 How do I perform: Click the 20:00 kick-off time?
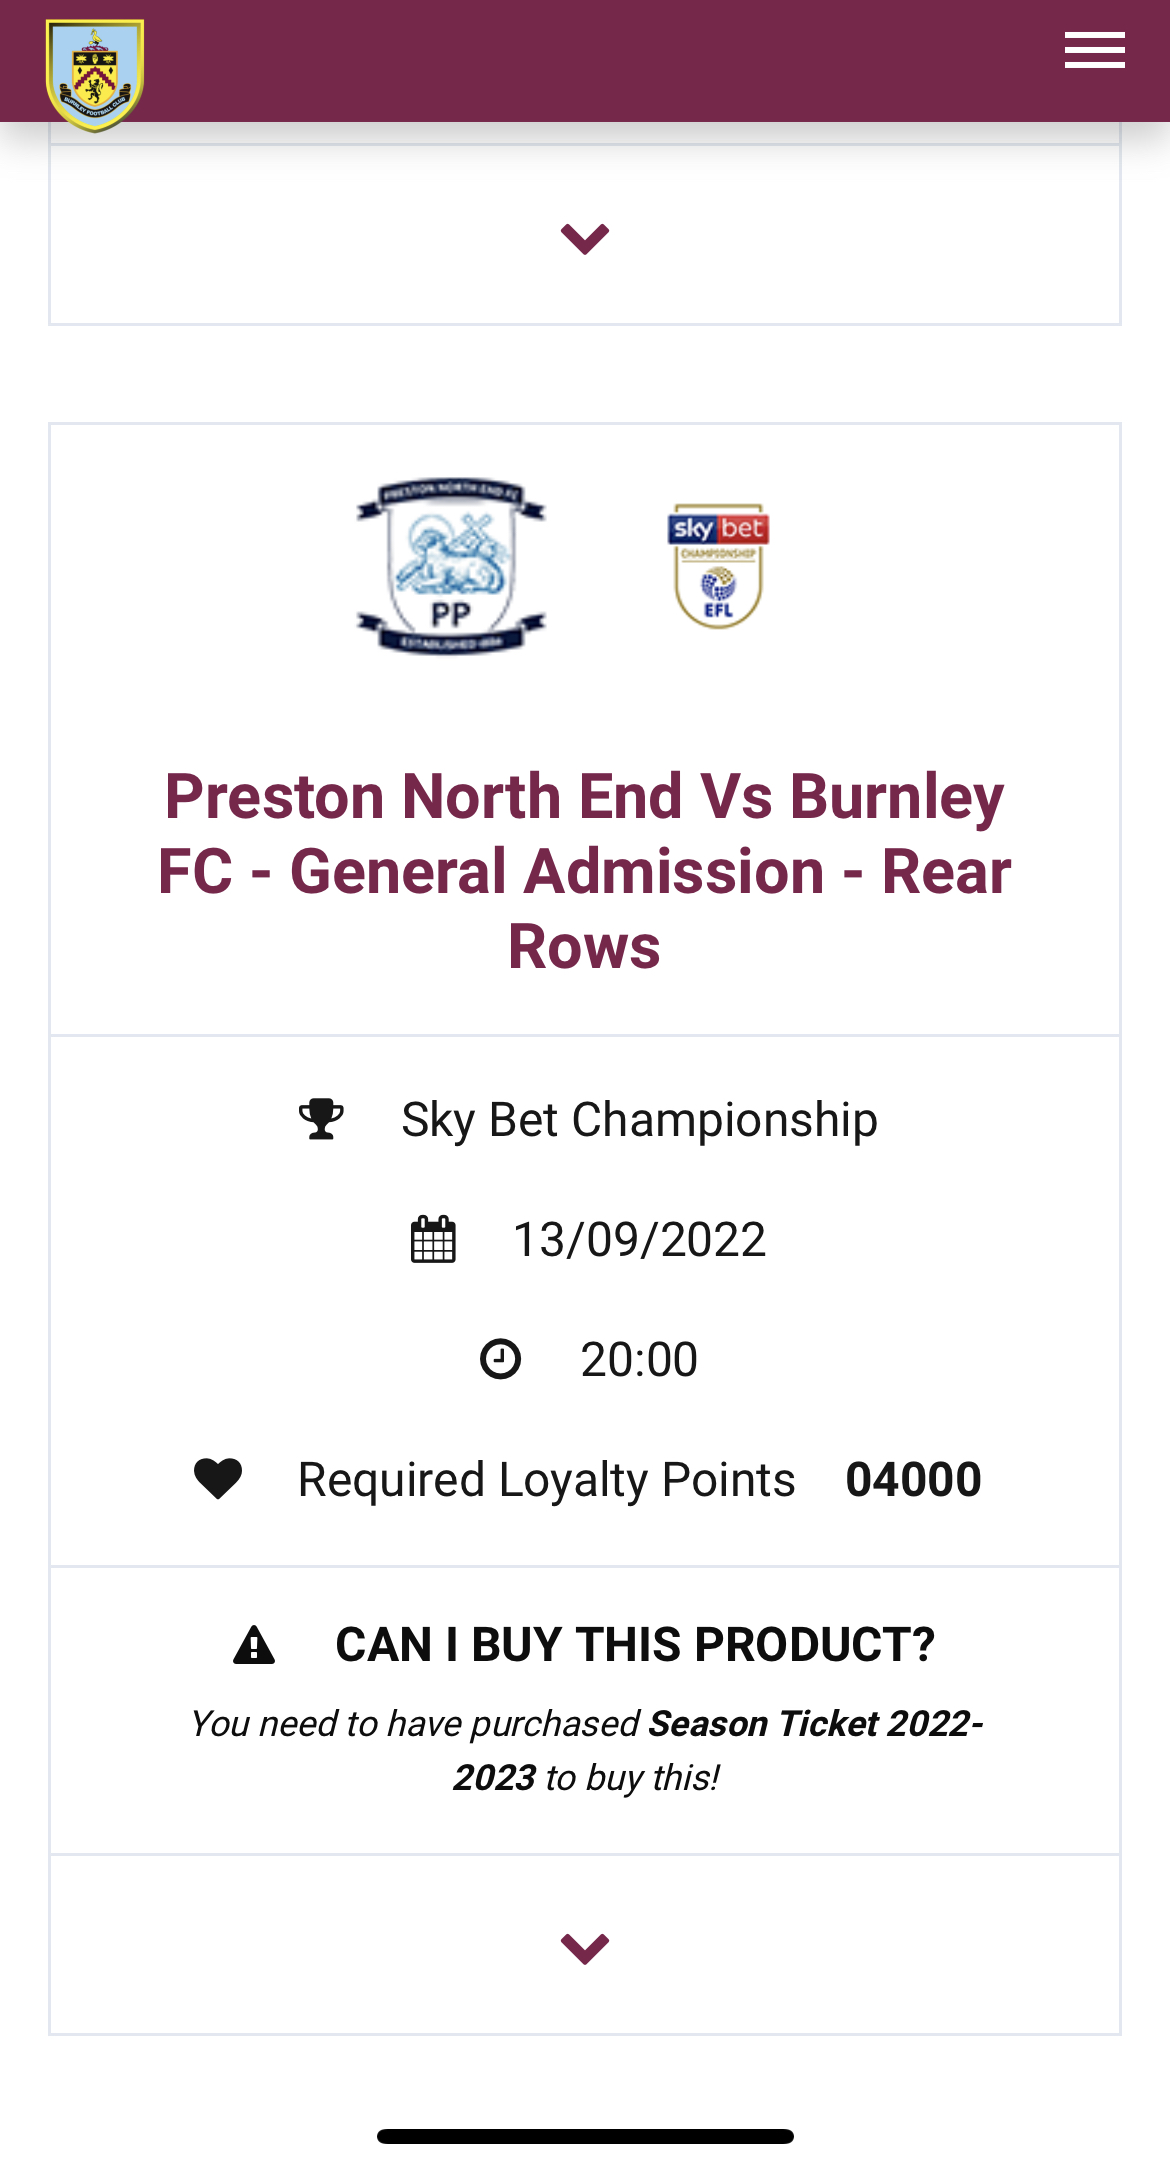coord(639,1359)
